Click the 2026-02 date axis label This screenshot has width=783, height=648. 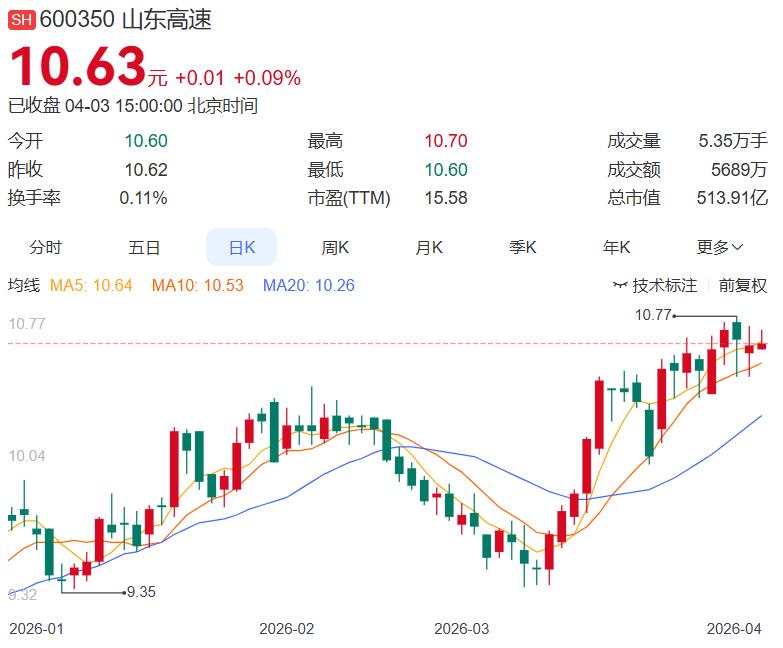[287, 629]
